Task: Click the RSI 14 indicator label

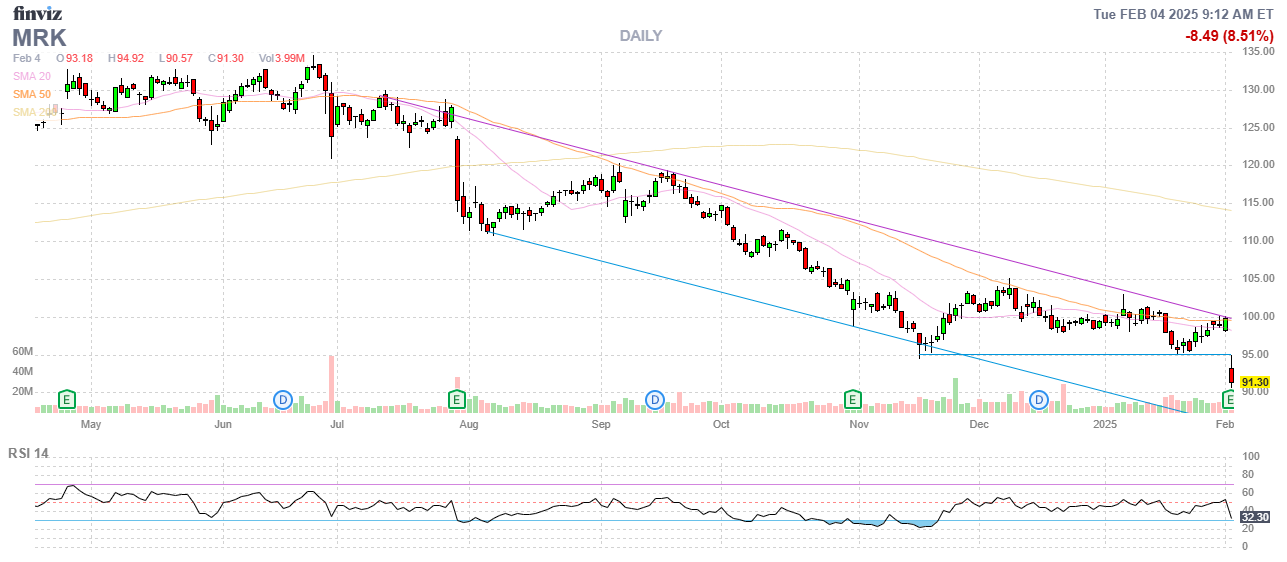Action: 29,453
